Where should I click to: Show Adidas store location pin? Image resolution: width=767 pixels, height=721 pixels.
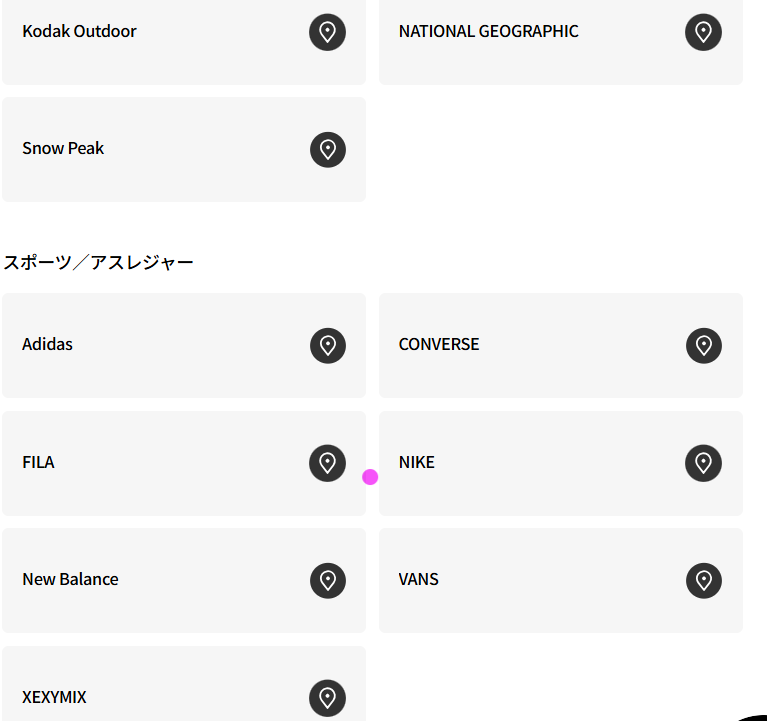click(327, 345)
